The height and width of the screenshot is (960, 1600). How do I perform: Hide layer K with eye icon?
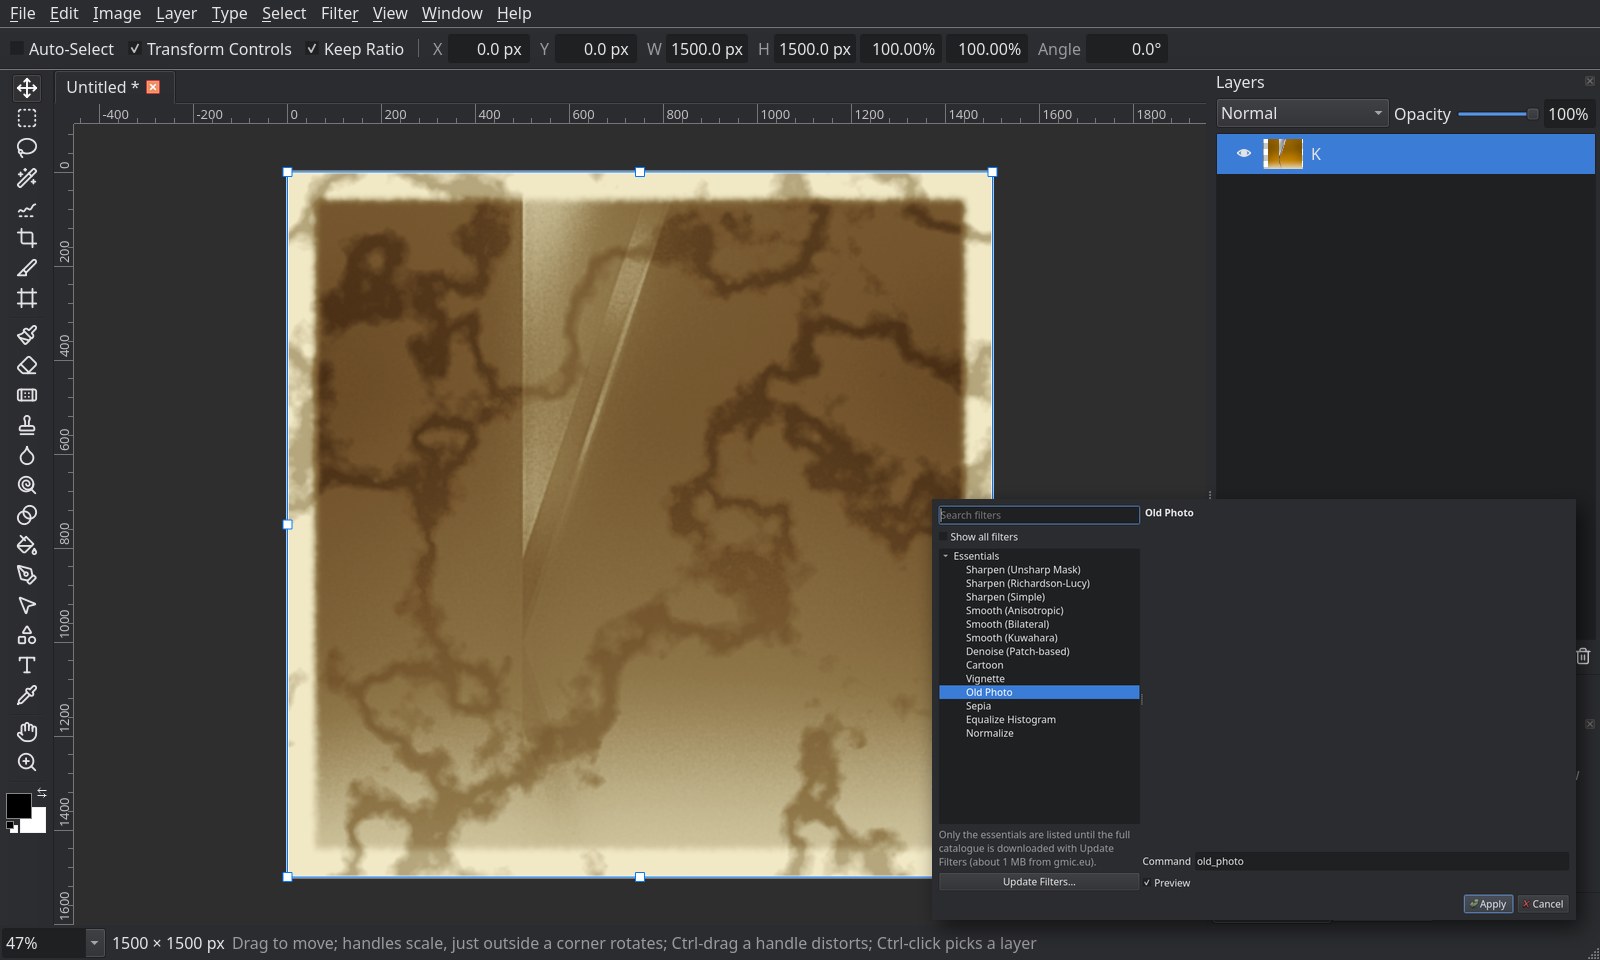(x=1243, y=154)
